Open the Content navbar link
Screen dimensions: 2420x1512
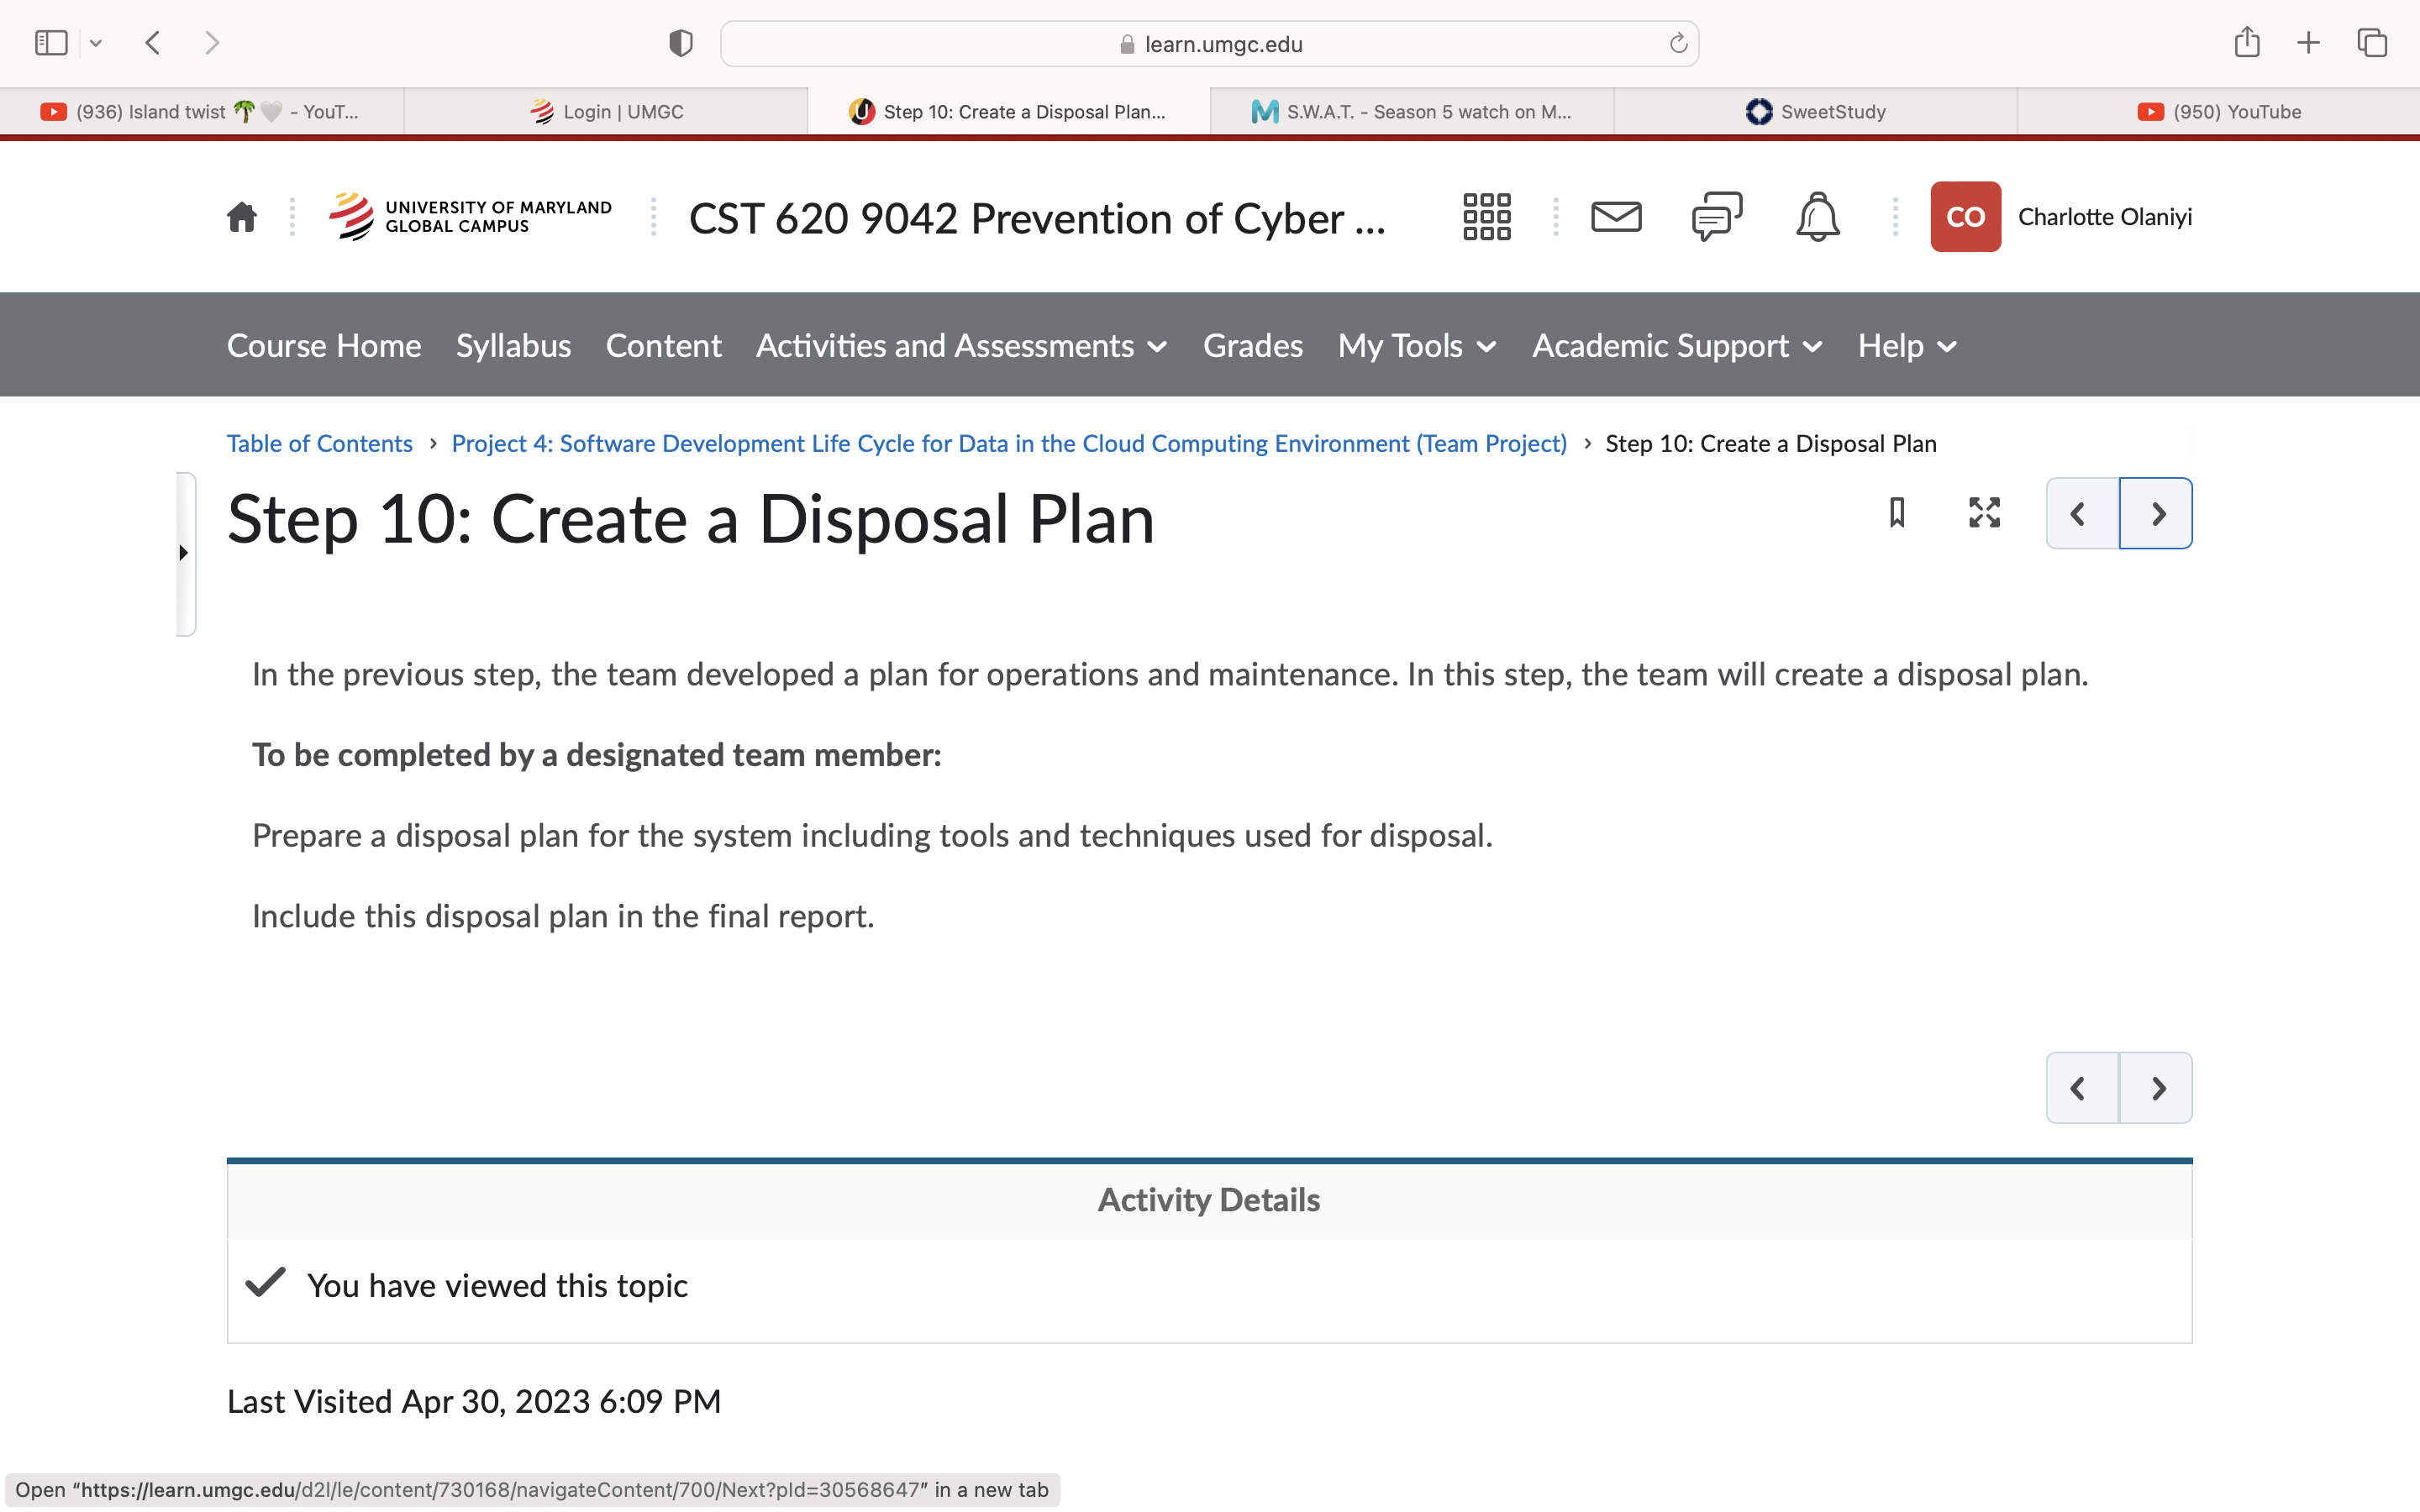[x=663, y=346]
